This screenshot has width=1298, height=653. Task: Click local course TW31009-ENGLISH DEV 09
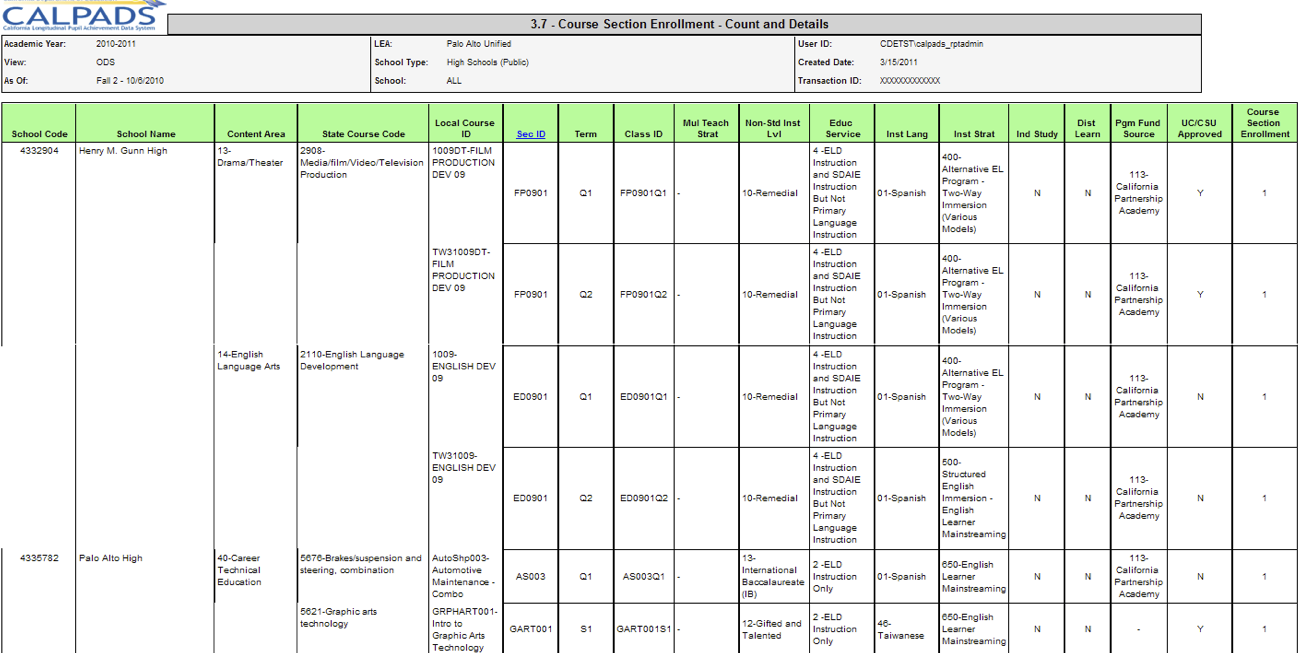coord(464,467)
